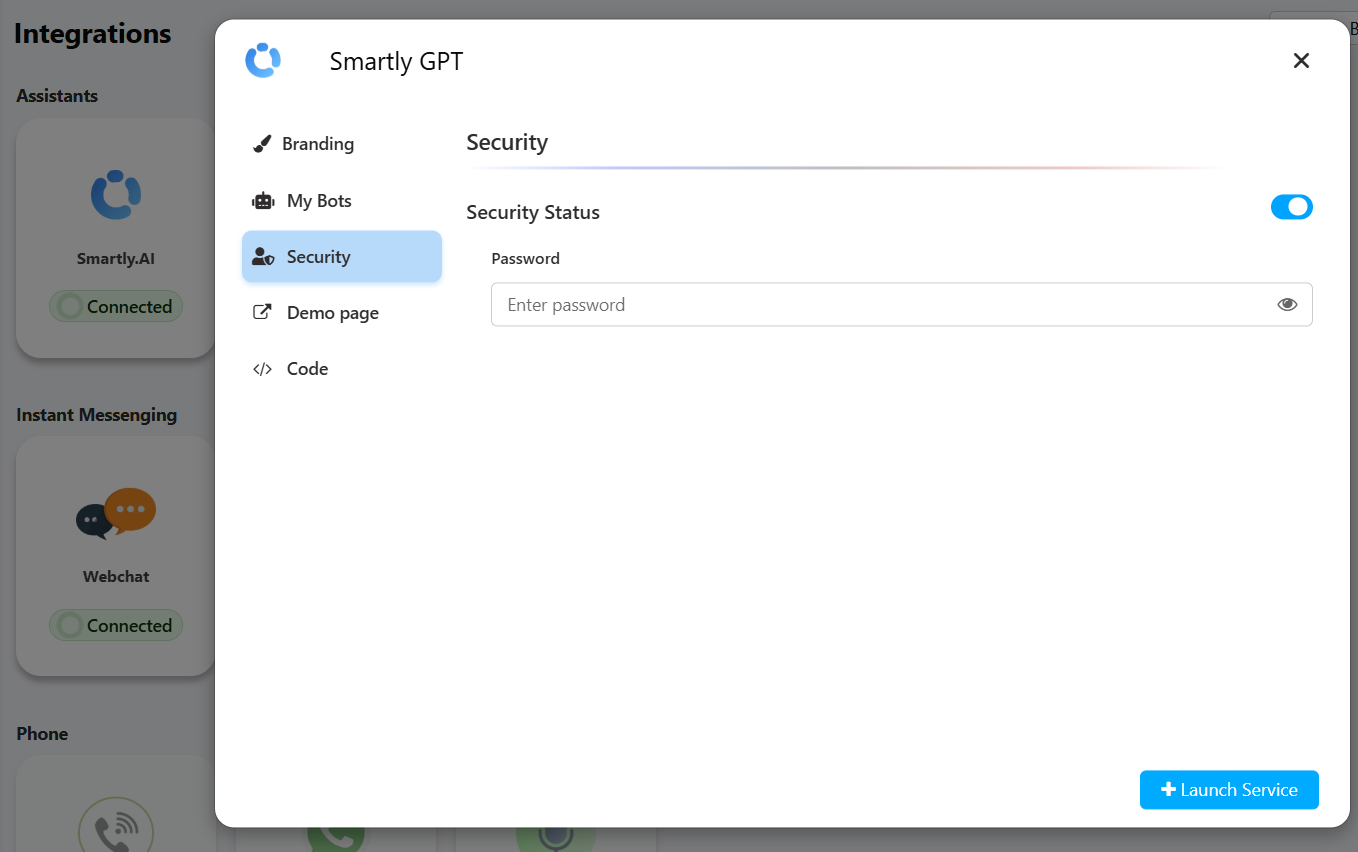Screen dimensions: 1358x852
Task: Show password using the eye icon
Action: [x=1287, y=305]
